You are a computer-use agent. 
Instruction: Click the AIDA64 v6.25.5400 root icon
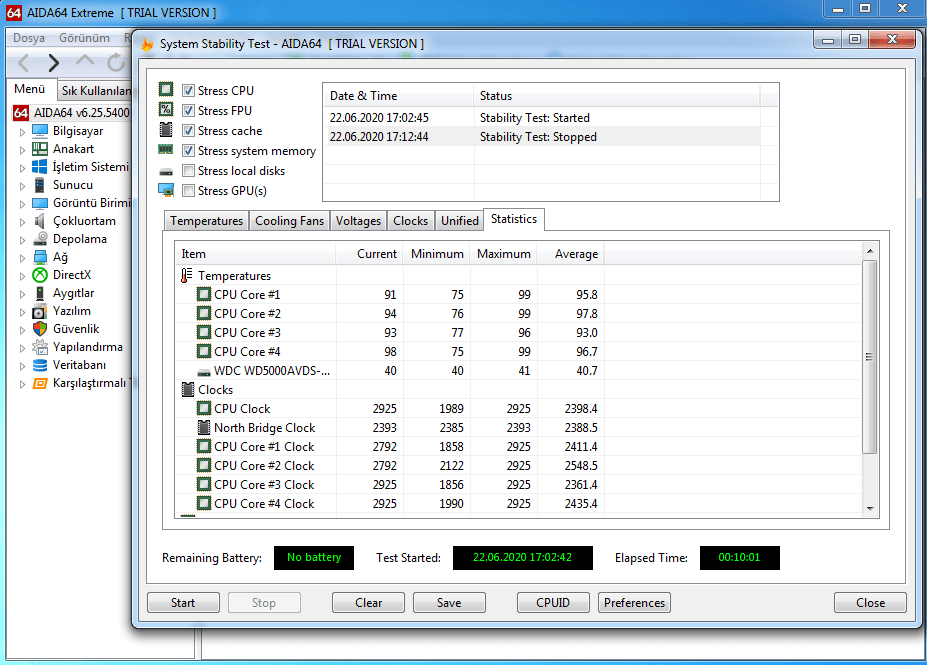click(21, 113)
